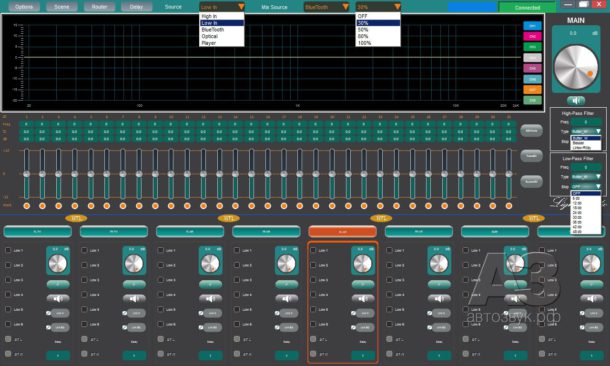Tick the Low 6 checkbox in the sixth channel
The height and width of the screenshot is (366, 610).
pos(389,324)
